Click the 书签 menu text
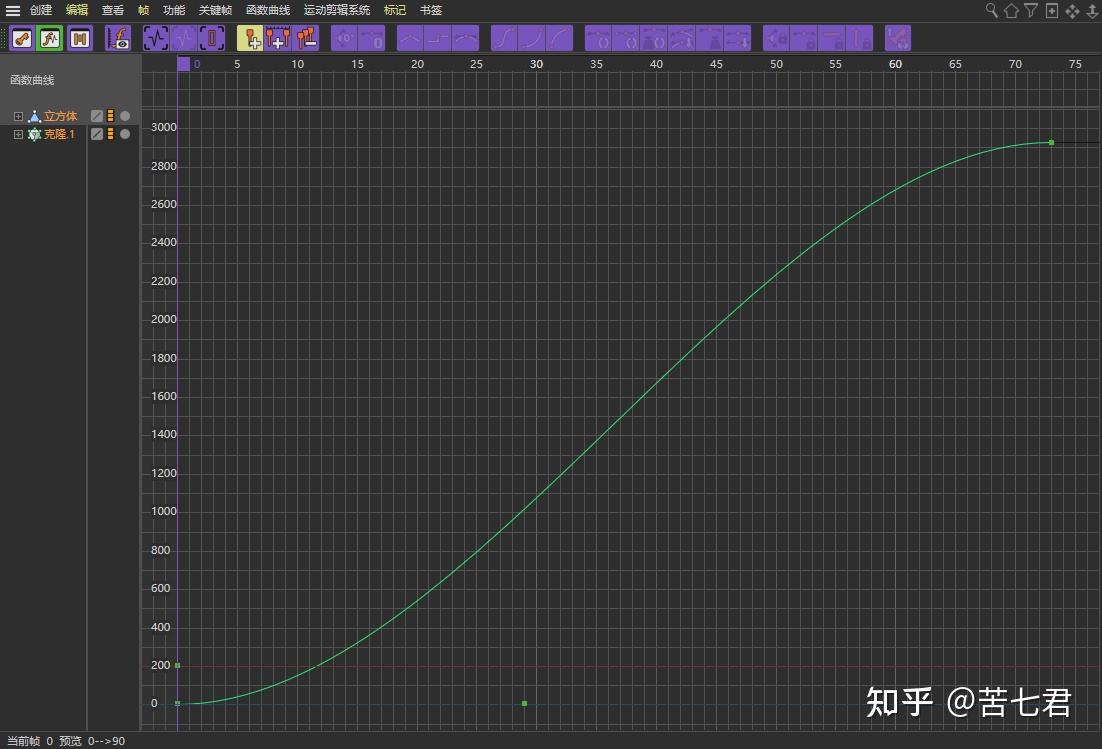 pos(429,10)
